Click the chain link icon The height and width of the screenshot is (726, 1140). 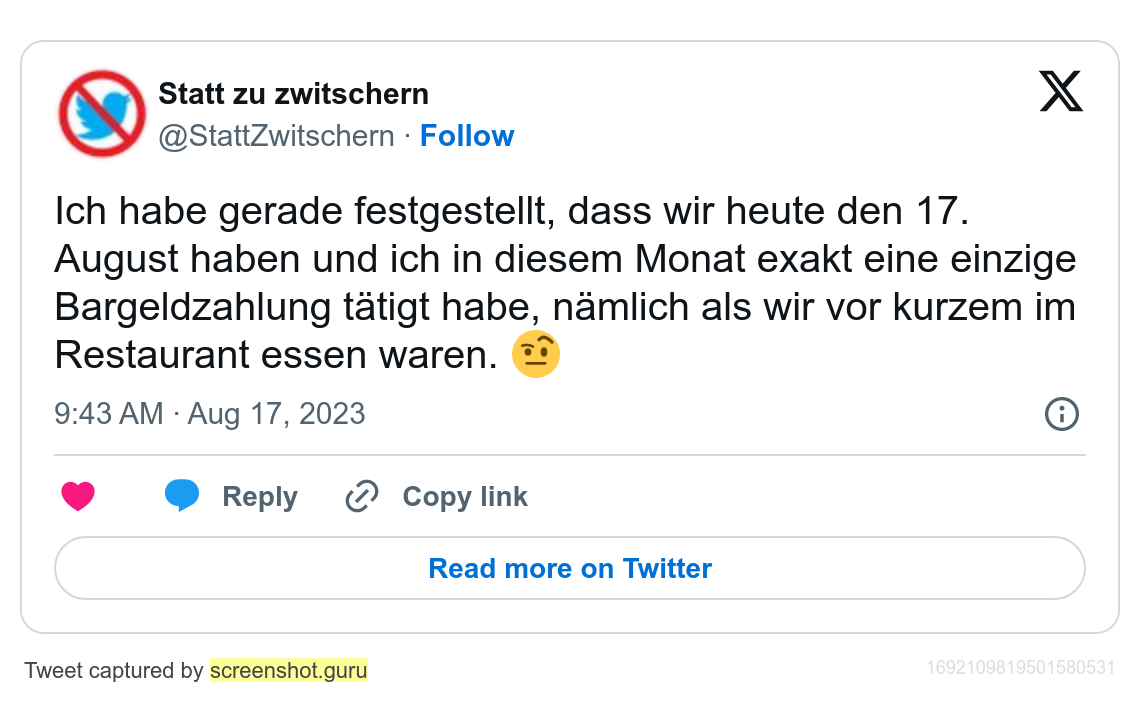(x=361, y=497)
